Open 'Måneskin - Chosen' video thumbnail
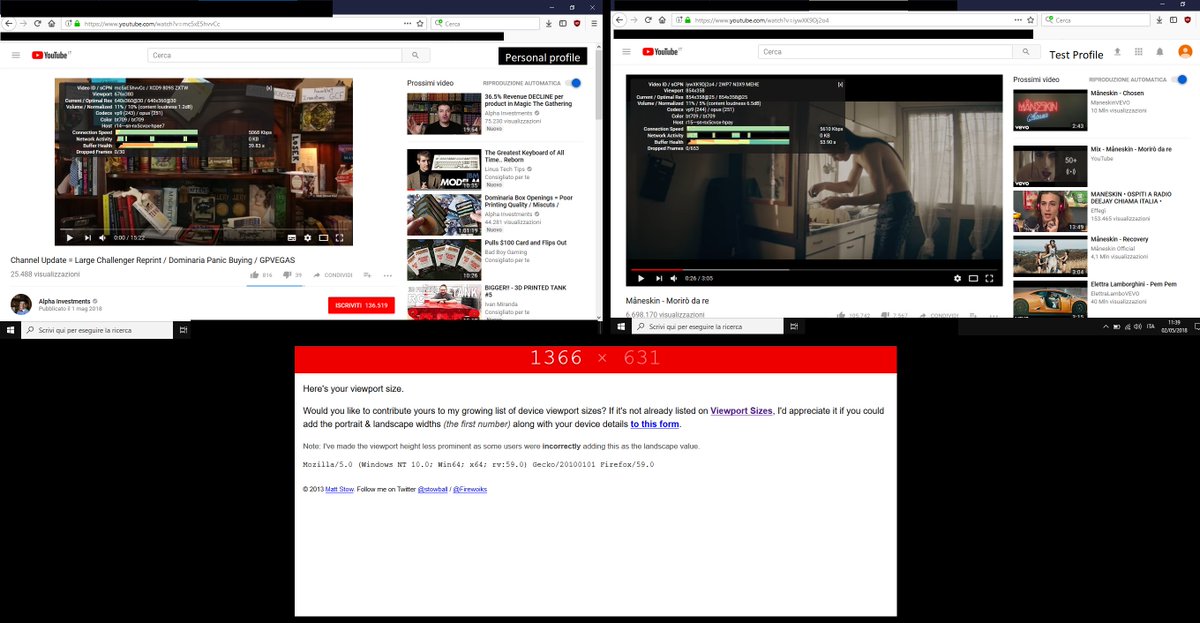Image resolution: width=1200 pixels, height=623 pixels. [x=1050, y=110]
